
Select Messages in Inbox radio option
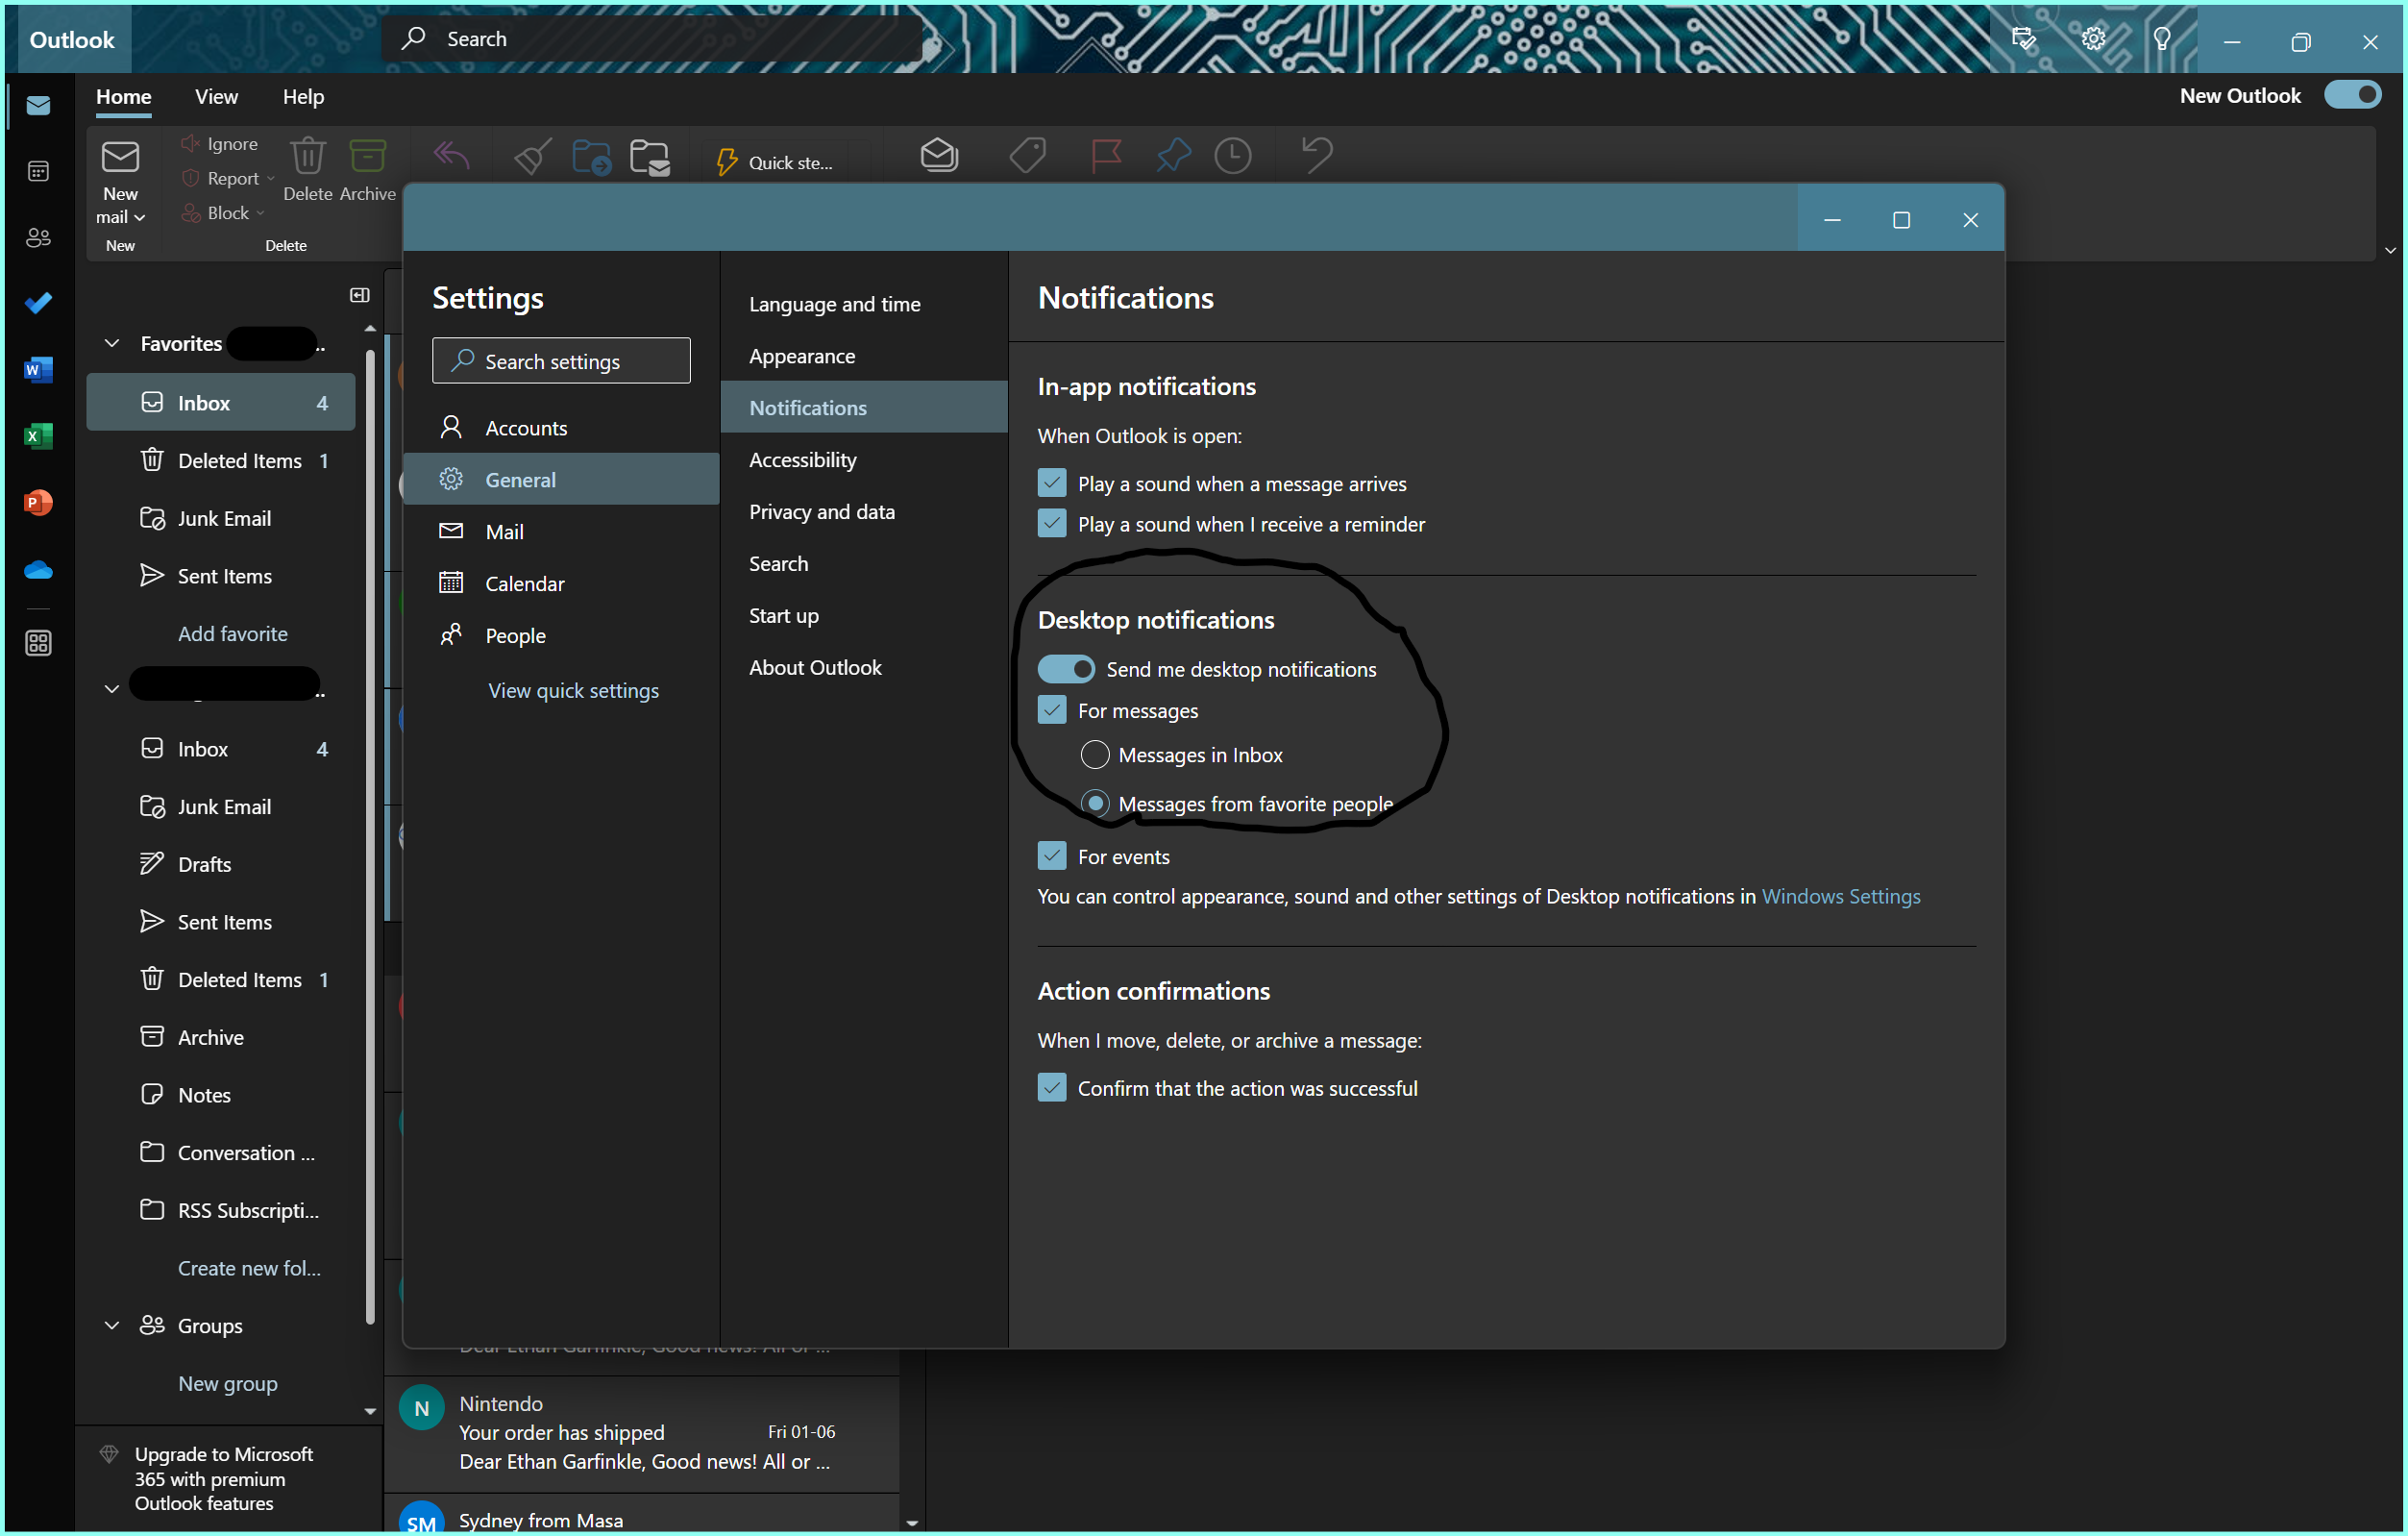[1095, 755]
